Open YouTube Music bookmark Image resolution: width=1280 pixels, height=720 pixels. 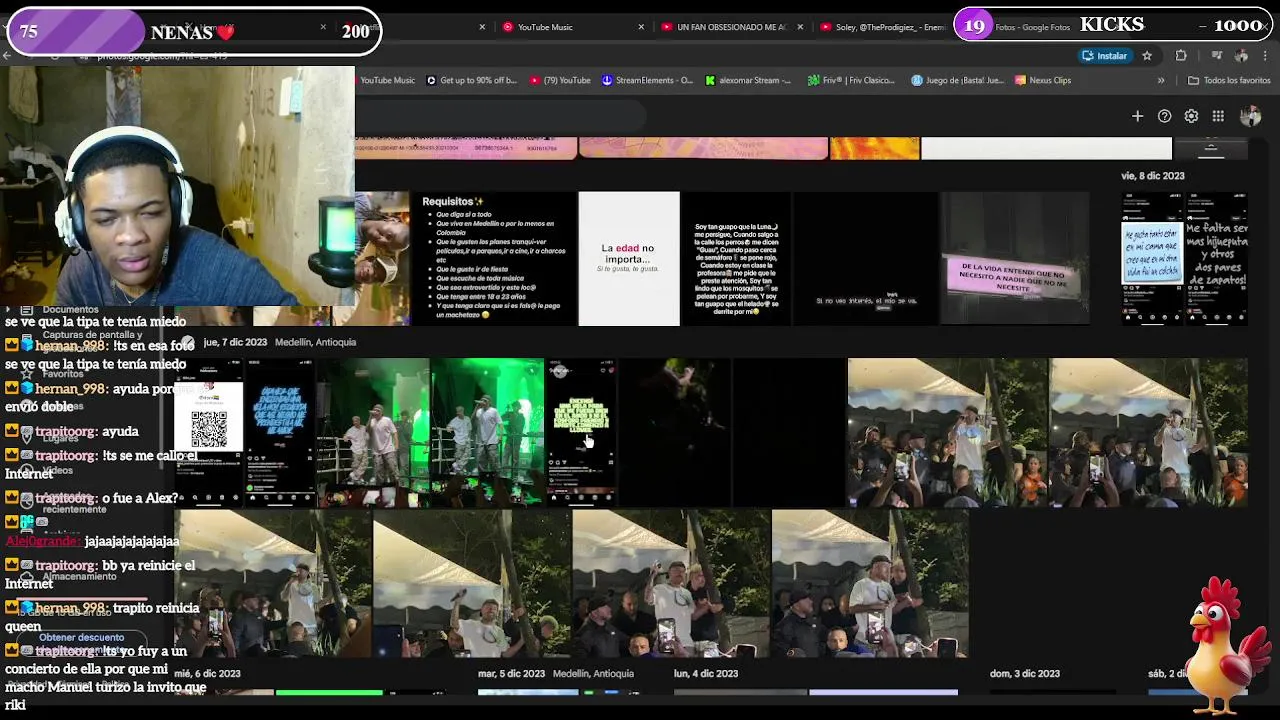(386, 80)
